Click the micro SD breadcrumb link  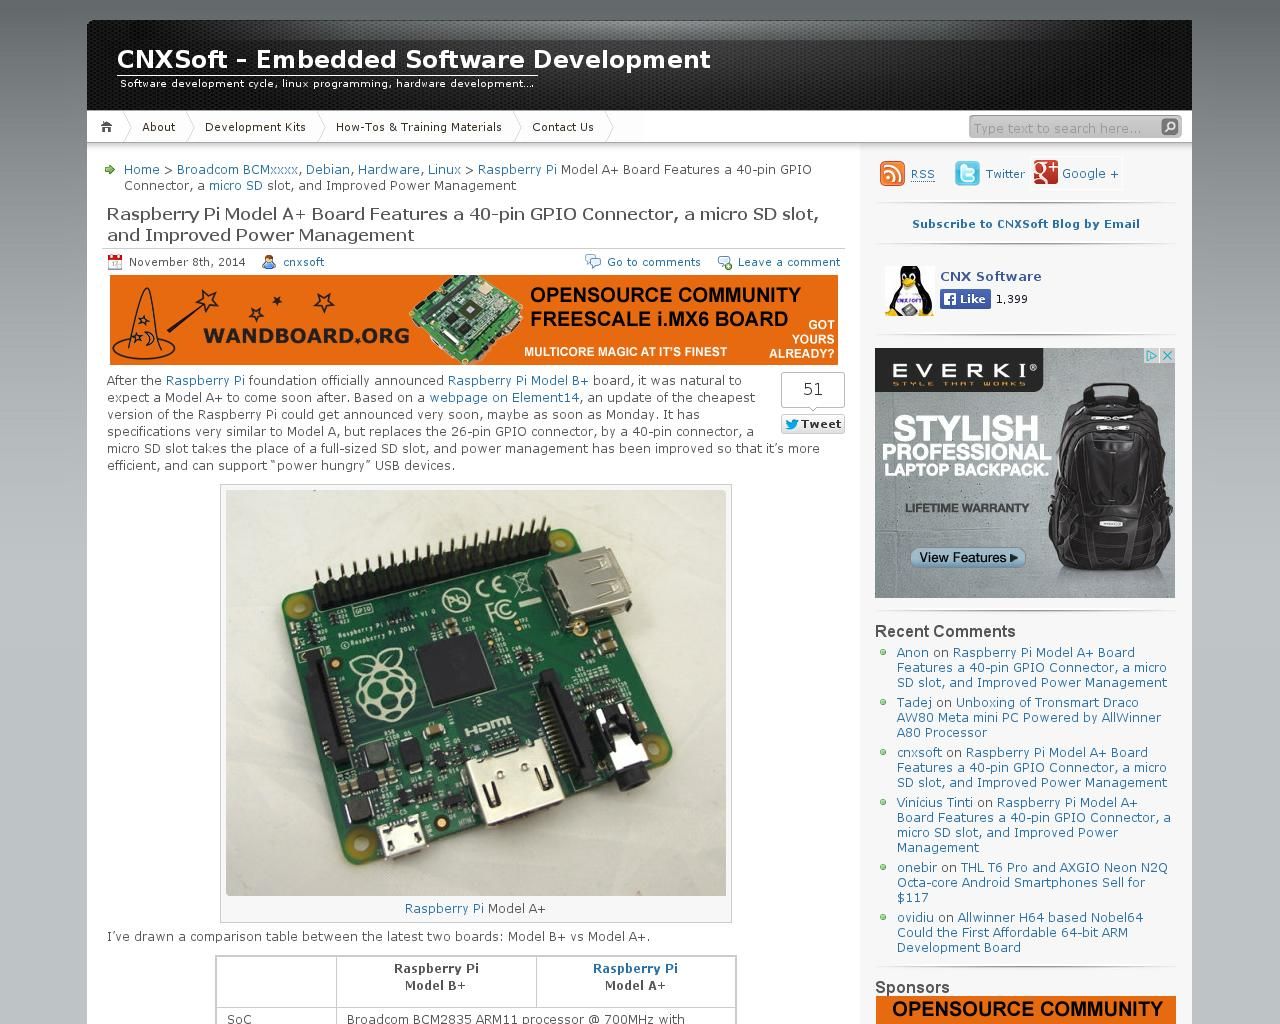pyautogui.click(x=236, y=186)
